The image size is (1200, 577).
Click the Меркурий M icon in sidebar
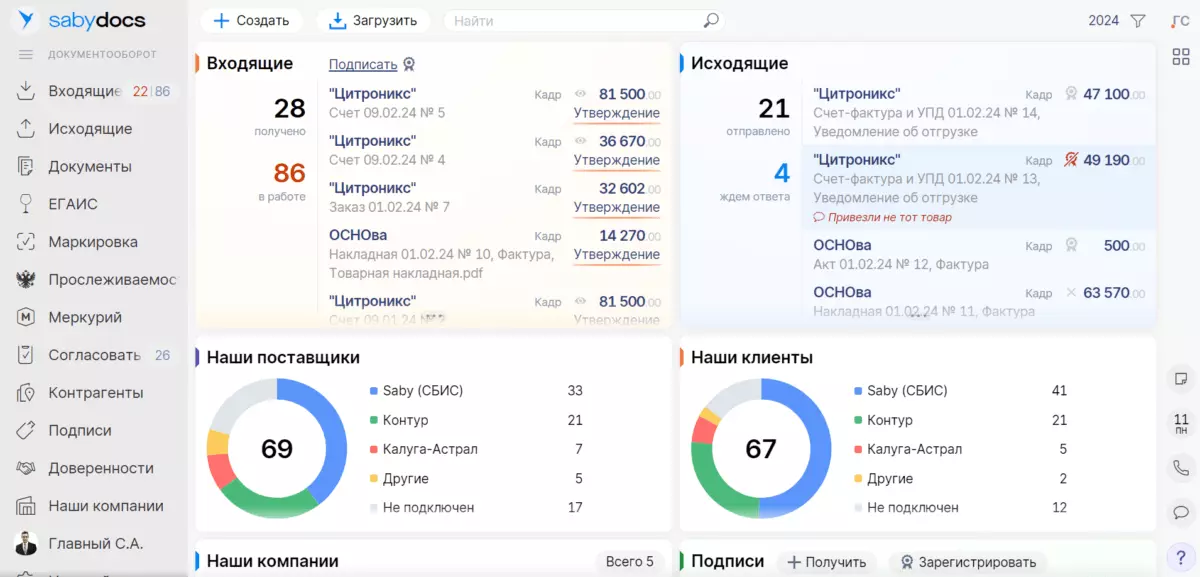click(x=26, y=317)
